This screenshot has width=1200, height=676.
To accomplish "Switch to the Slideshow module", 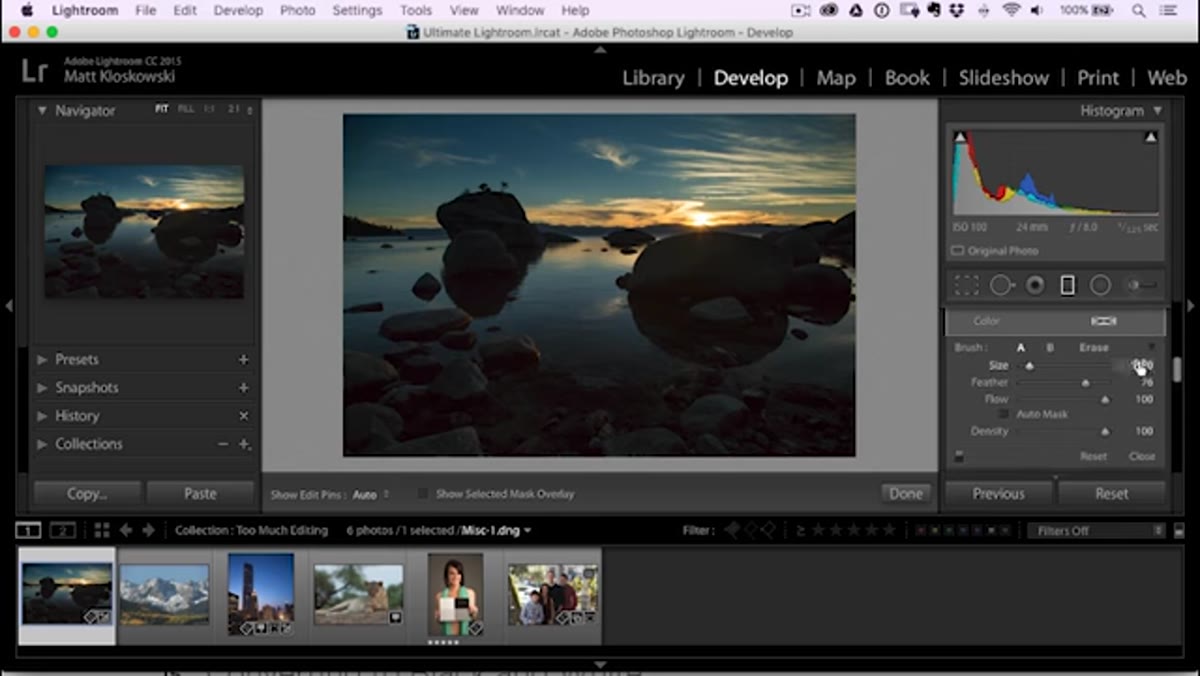I will pyautogui.click(x=1004, y=78).
